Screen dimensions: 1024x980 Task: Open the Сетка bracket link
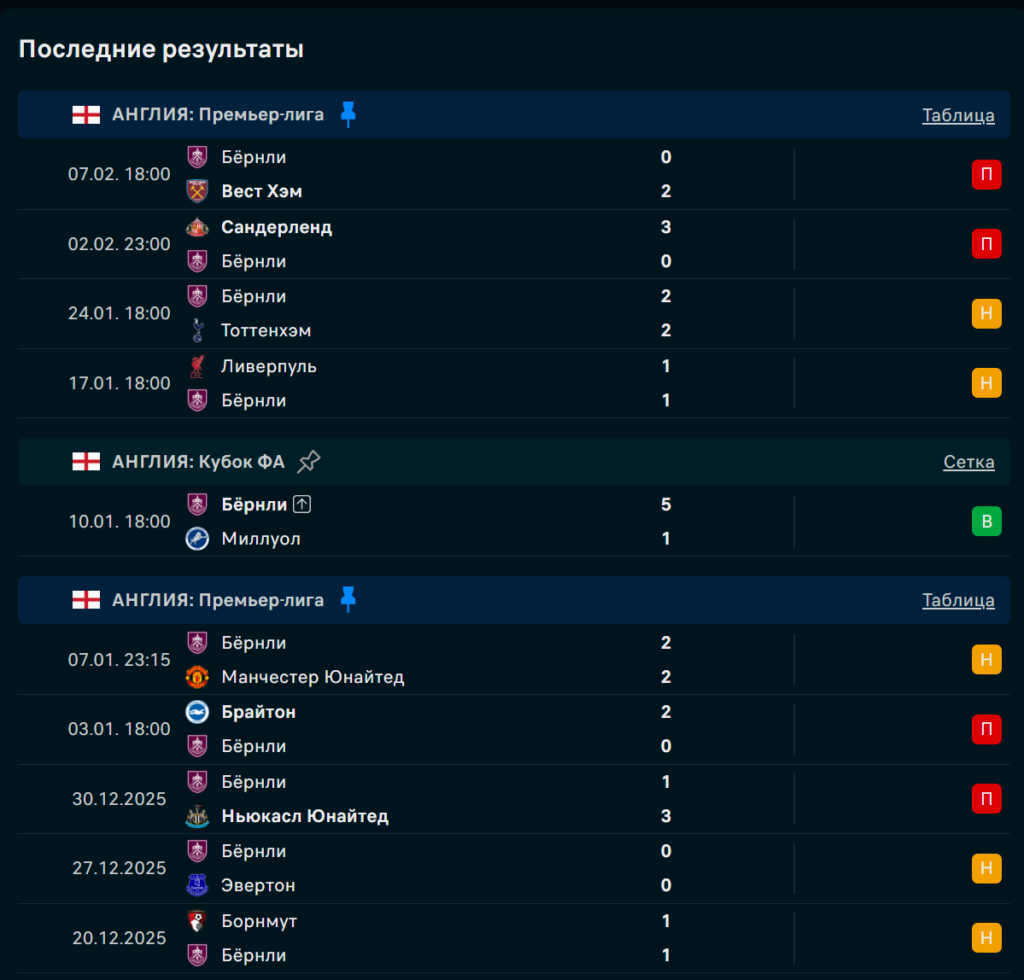coord(968,462)
